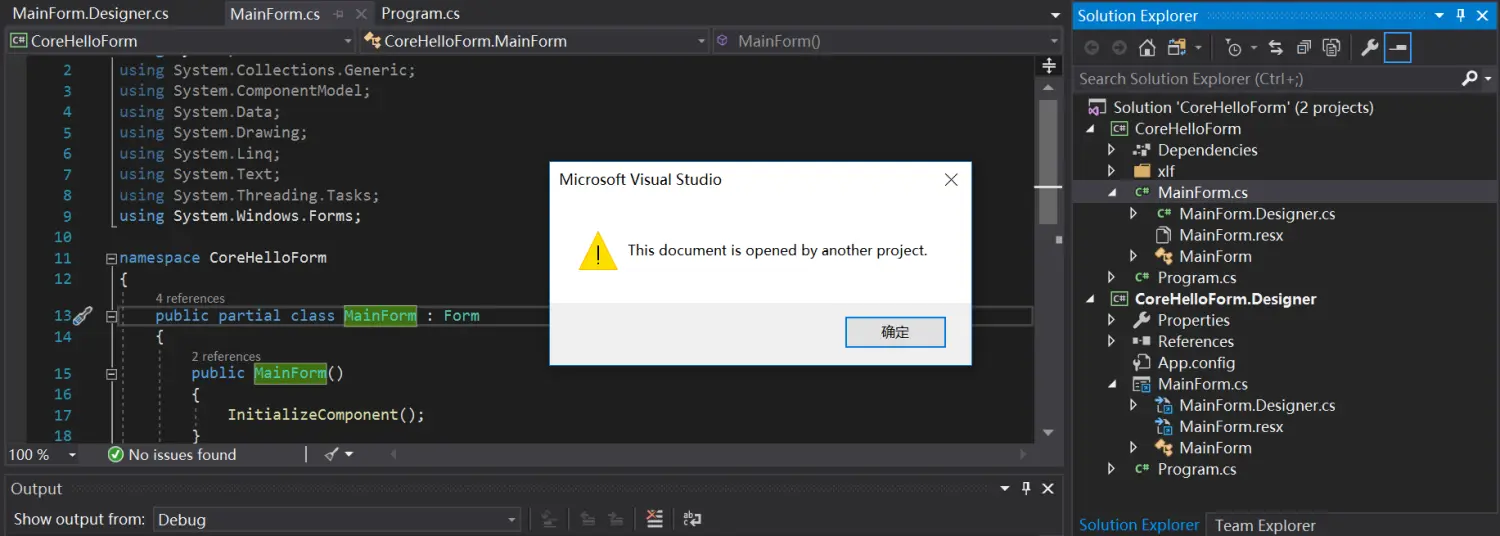Image resolution: width=1500 pixels, height=536 pixels.
Task: Click the editor vertical scrollbar thumb
Action: 1048,160
